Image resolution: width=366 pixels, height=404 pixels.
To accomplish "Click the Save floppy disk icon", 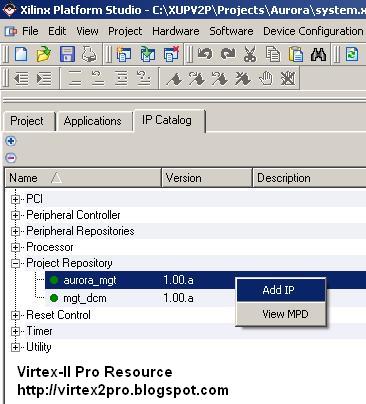I will pyautogui.click(x=67, y=54).
